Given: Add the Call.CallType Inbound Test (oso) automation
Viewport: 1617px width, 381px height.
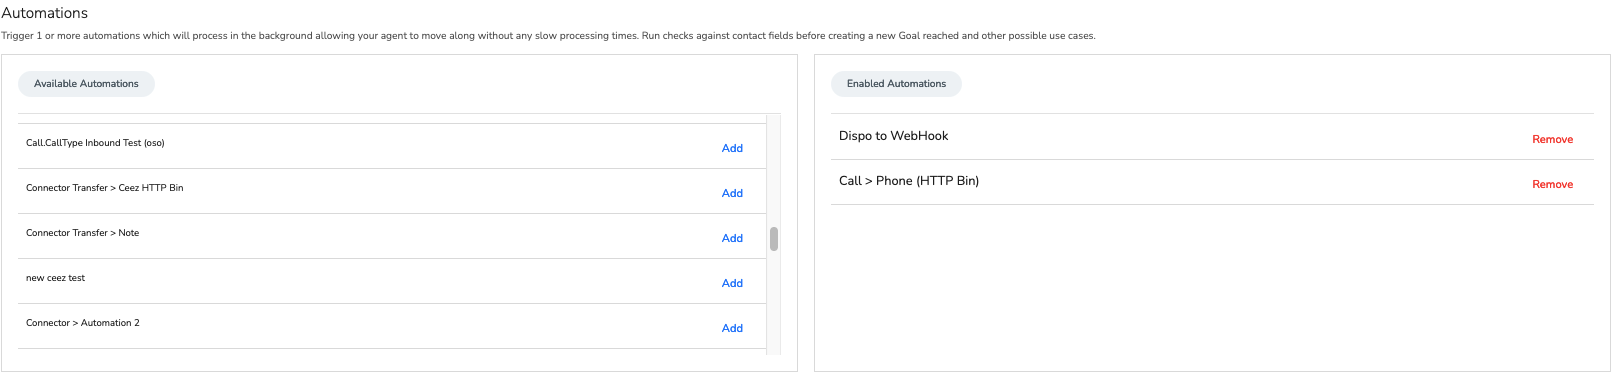Looking at the screenshot, I should (x=732, y=148).
